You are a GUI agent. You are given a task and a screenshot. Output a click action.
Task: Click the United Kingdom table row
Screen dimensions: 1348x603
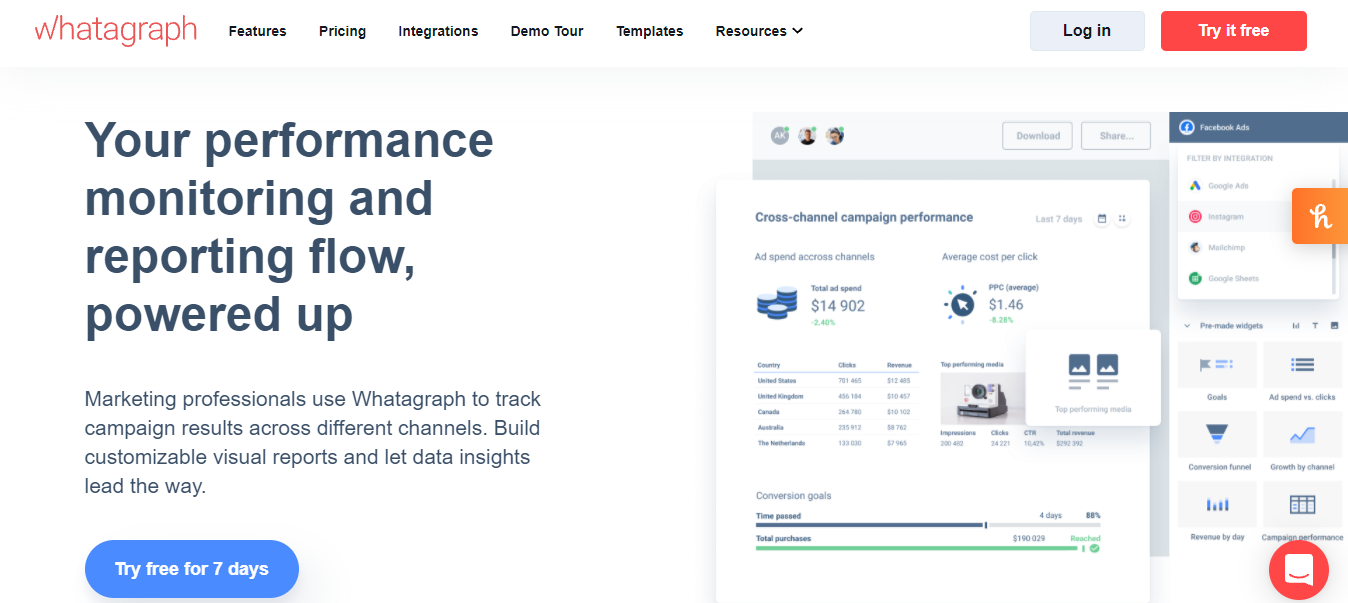[835, 396]
